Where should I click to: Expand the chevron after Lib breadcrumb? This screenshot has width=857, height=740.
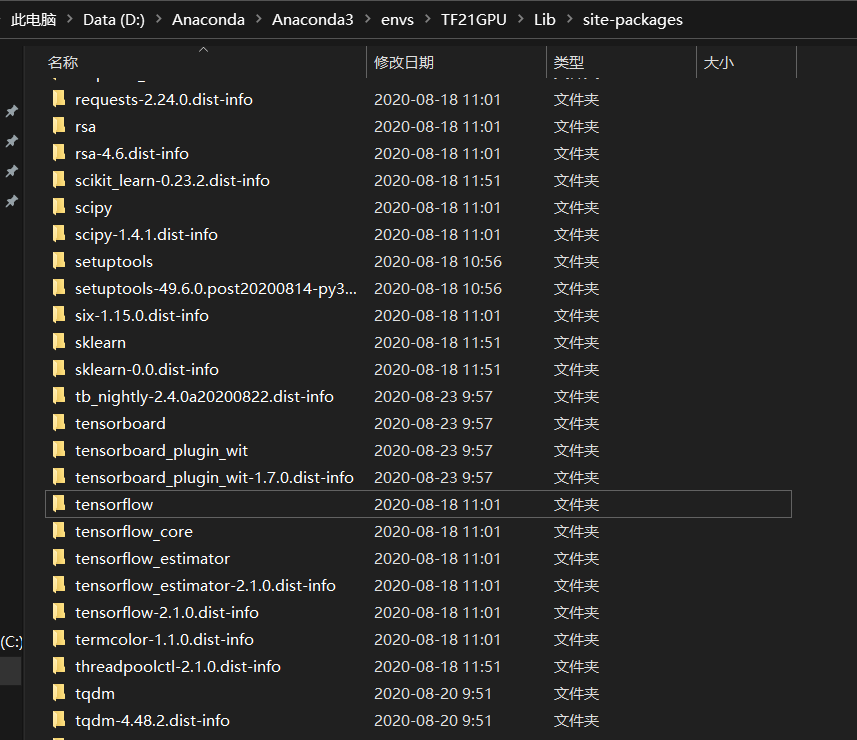[570, 19]
